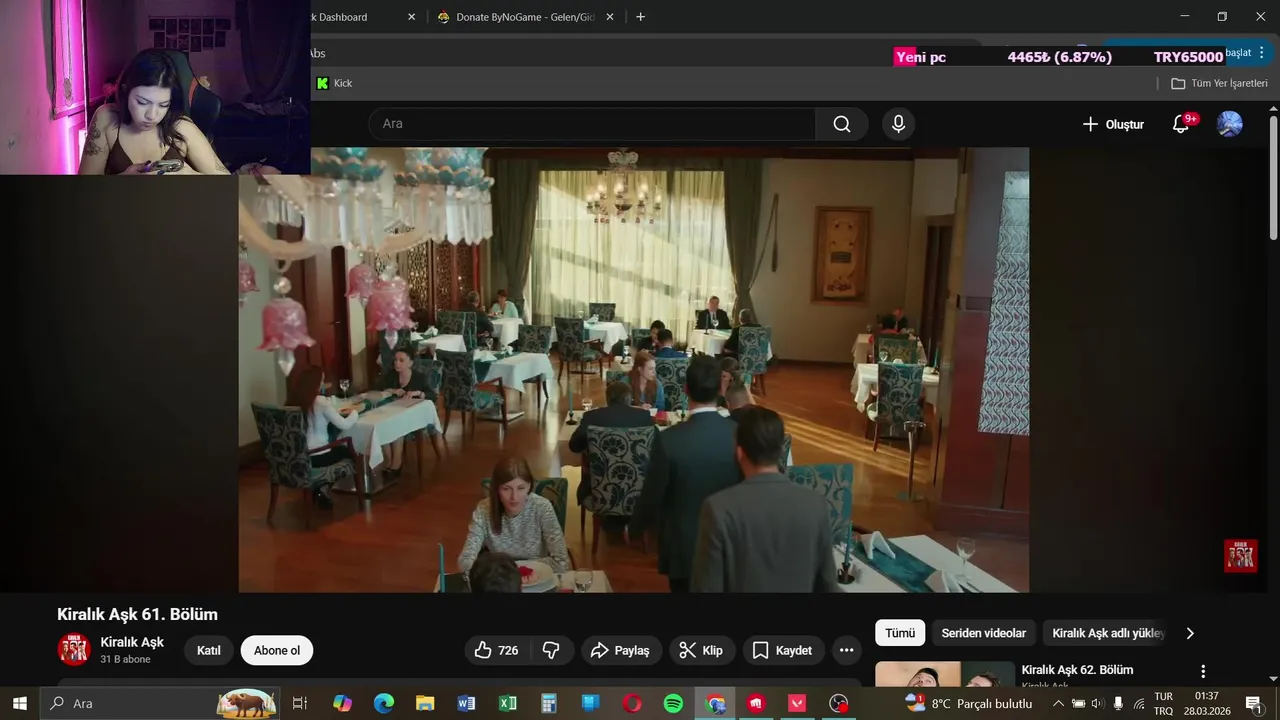The image size is (1280, 720).
Task: Launch Copilot from taskbar
Action: [x=343, y=704]
